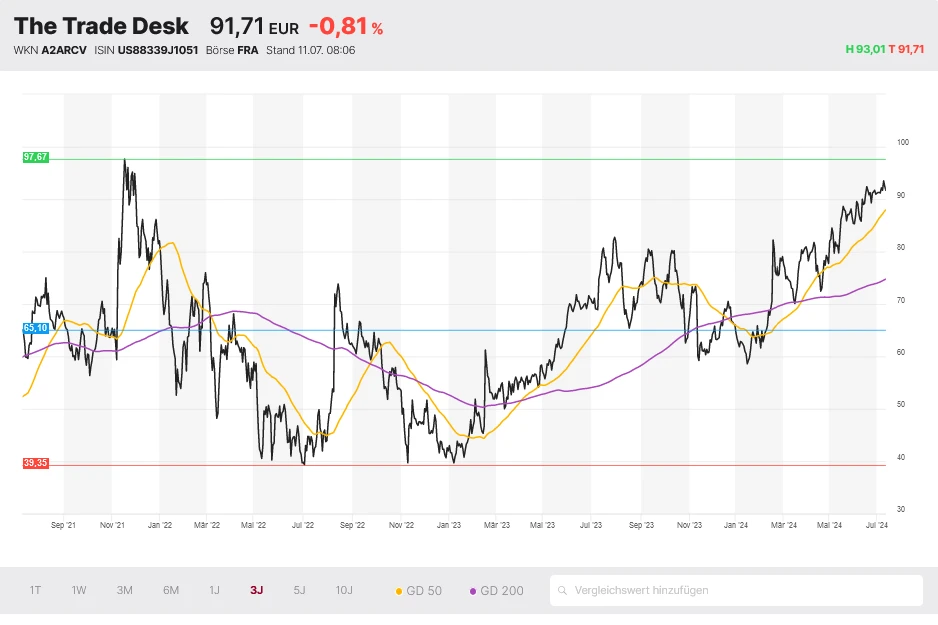Click the magnifier icon in the comparison field
The height and width of the screenshot is (625, 938).
[564, 591]
